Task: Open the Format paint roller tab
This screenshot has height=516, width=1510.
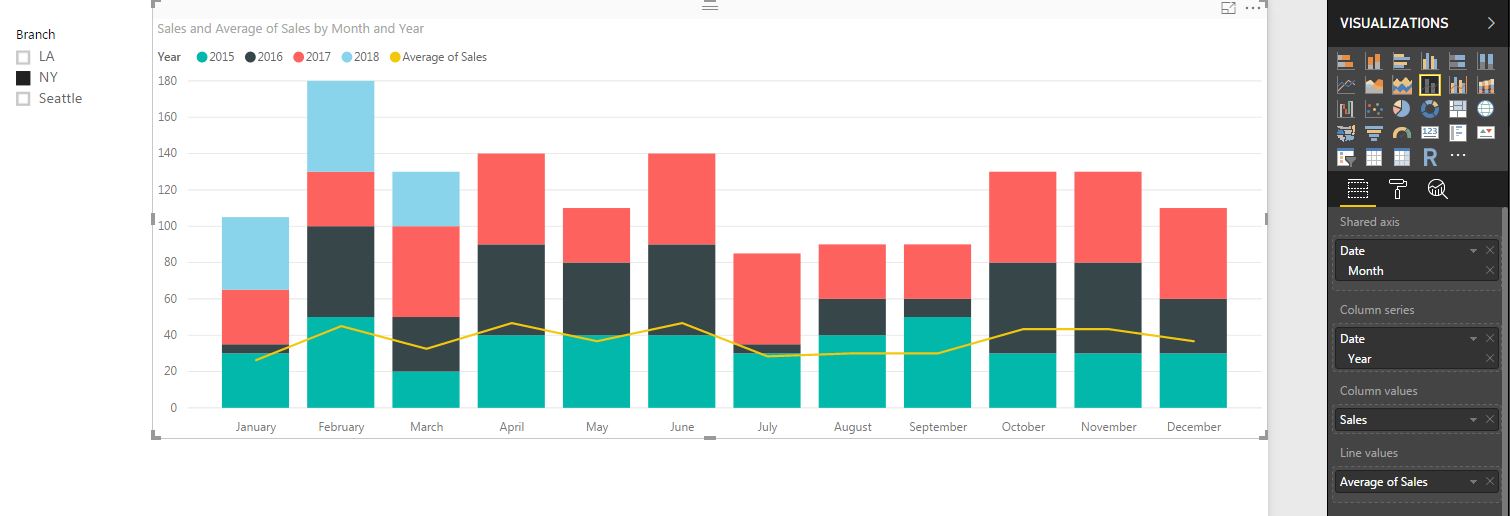Action: [x=1398, y=189]
